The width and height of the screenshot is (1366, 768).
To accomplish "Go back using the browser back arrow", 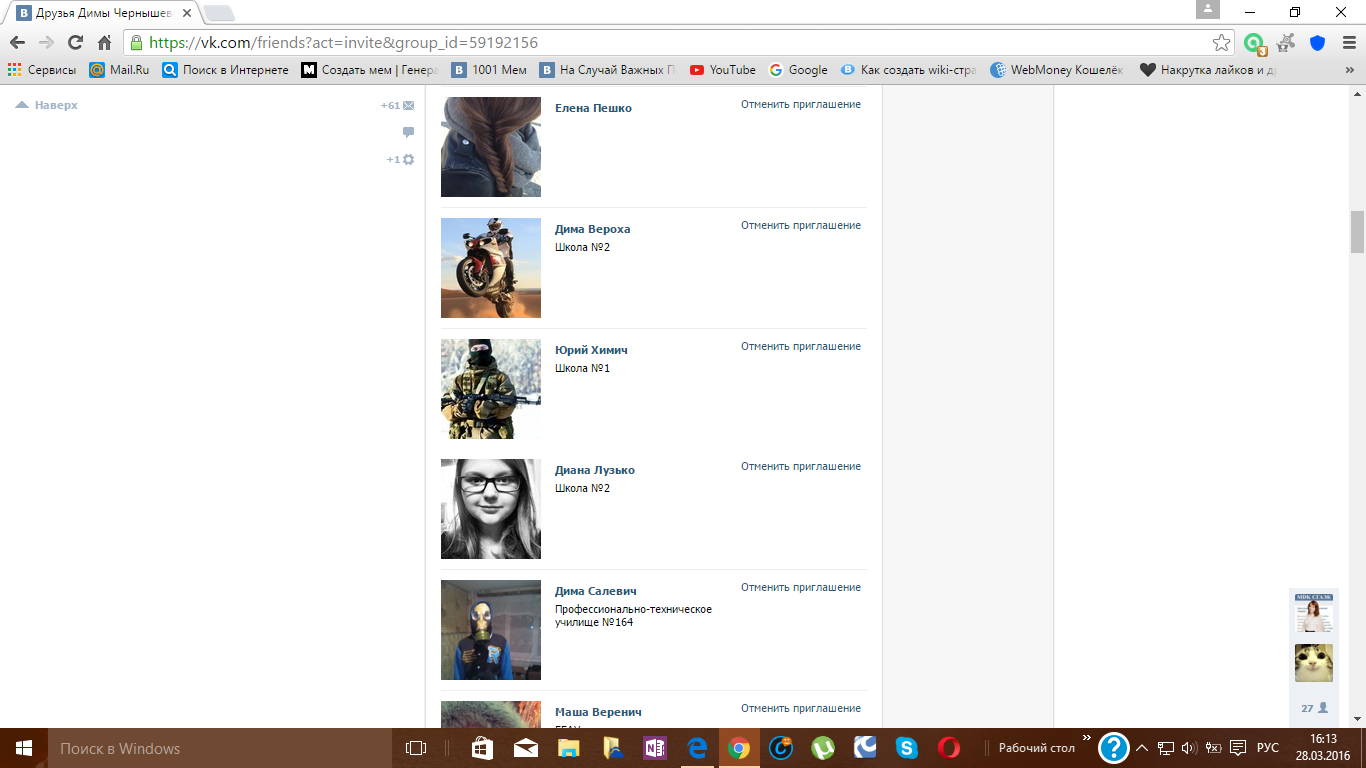I will 17,43.
